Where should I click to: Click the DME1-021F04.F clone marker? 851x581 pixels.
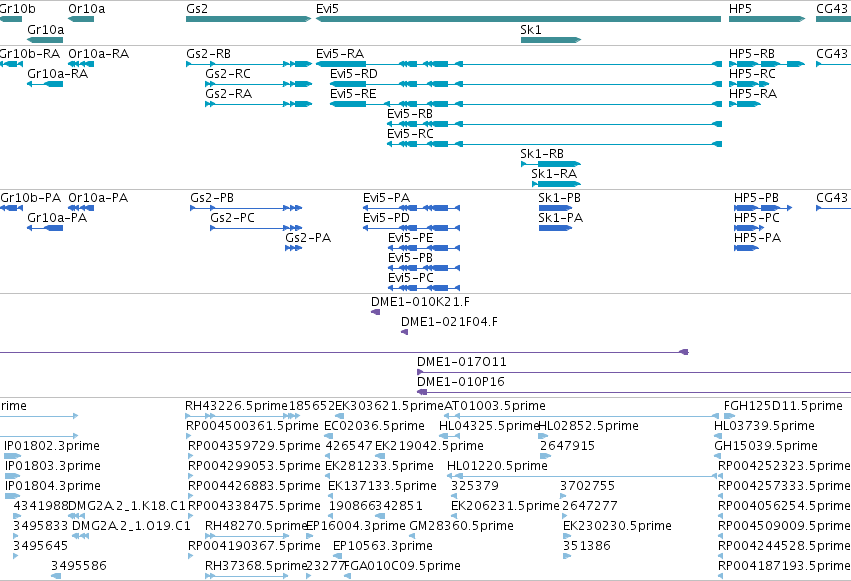(404, 332)
